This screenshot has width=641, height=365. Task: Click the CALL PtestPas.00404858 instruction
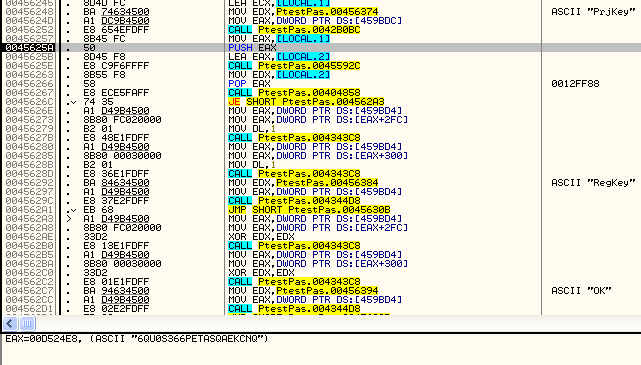294,93
